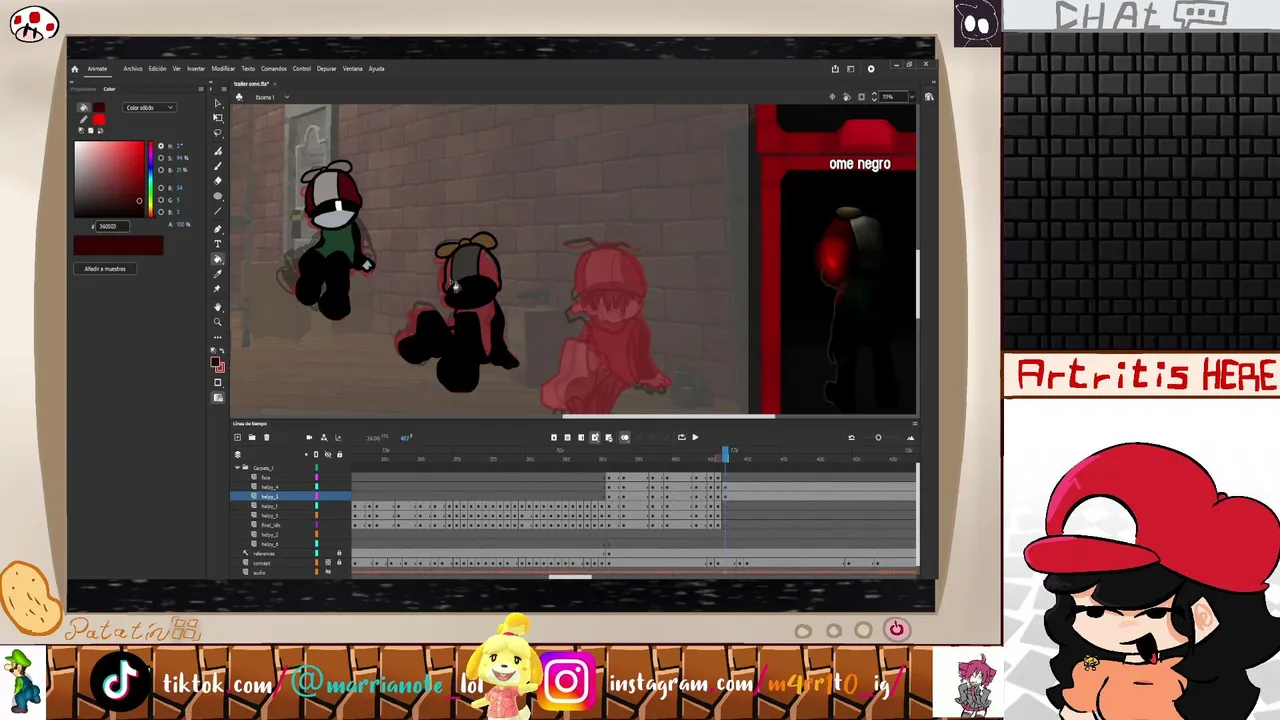
Task: Click the timeline horizontal scrollbar
Action: pyautogui.click(x=570, y=576)
